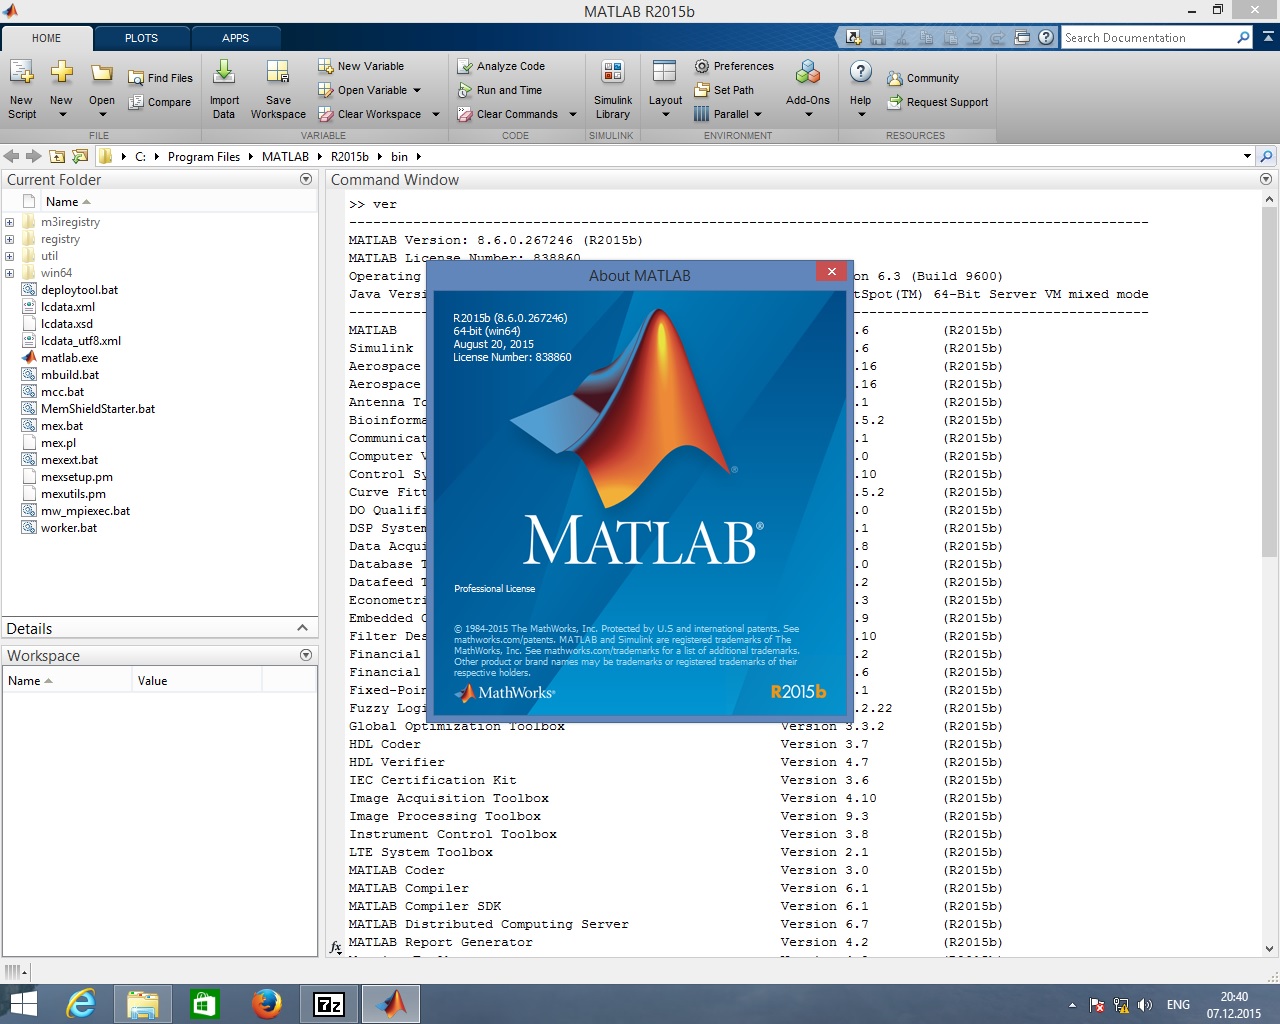
Task: Click the browse for folder icon
Action: [x=80, y=156]
